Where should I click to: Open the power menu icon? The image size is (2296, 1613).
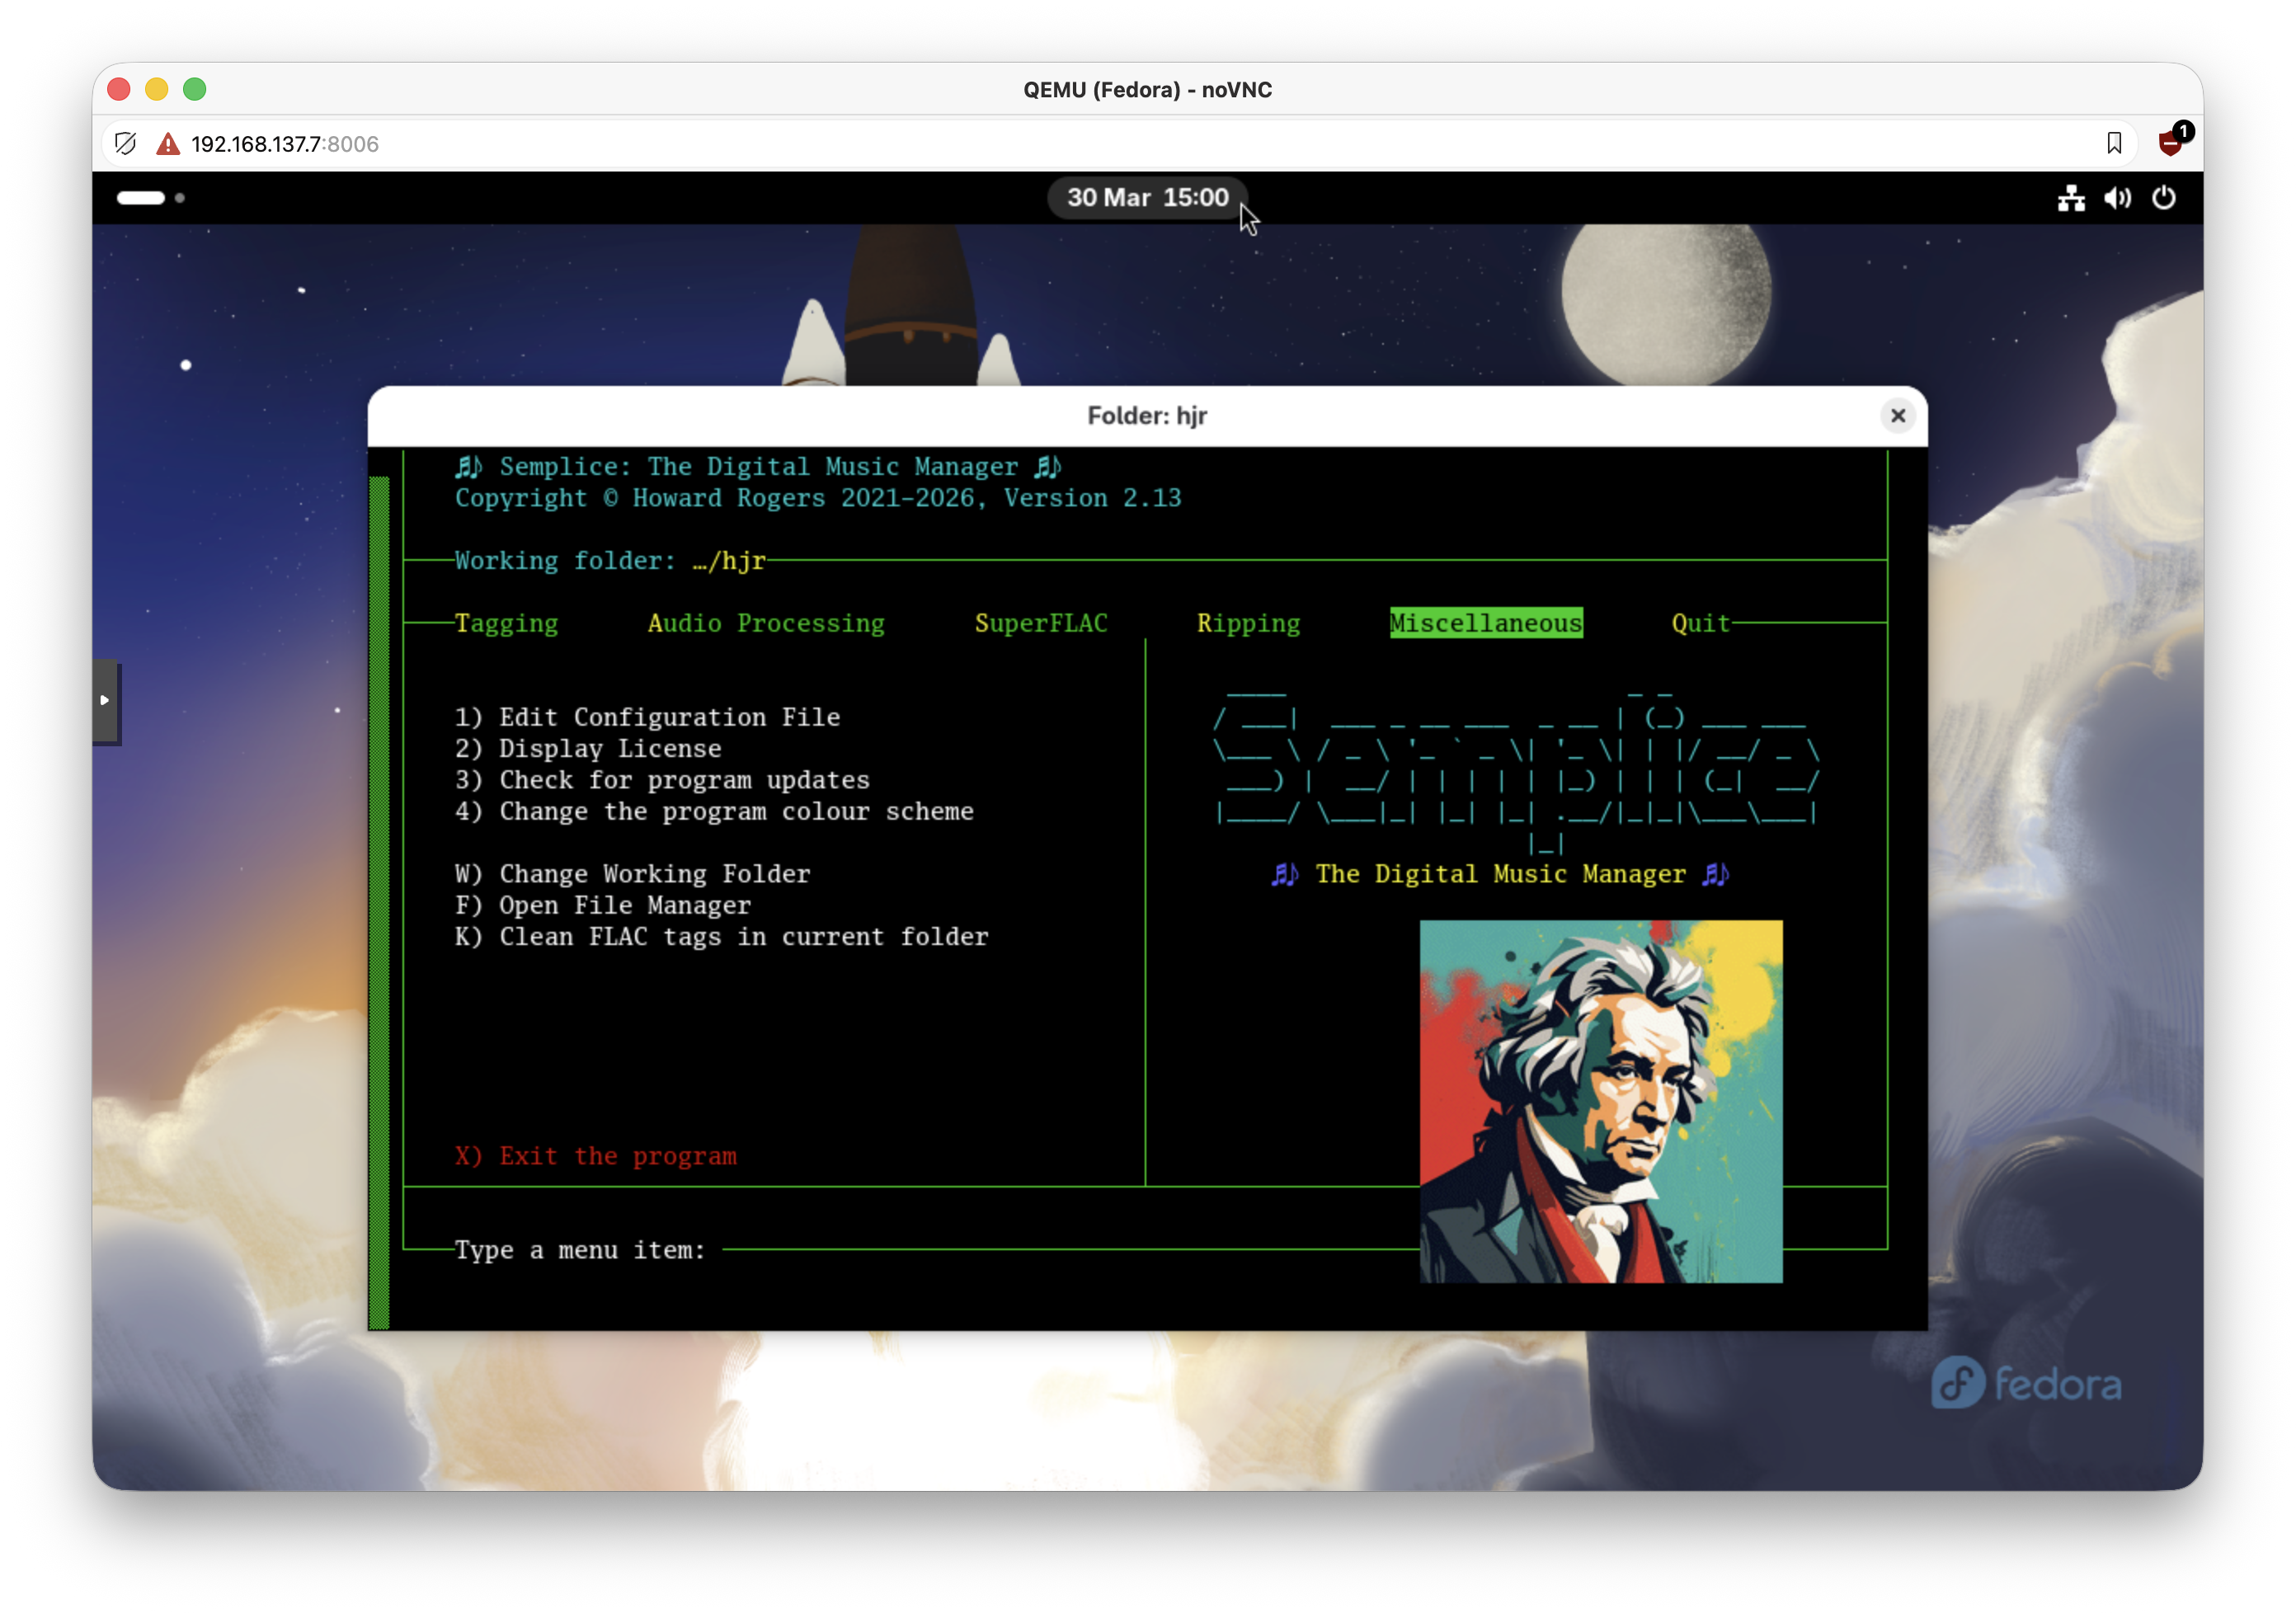tap(2164, 198)
